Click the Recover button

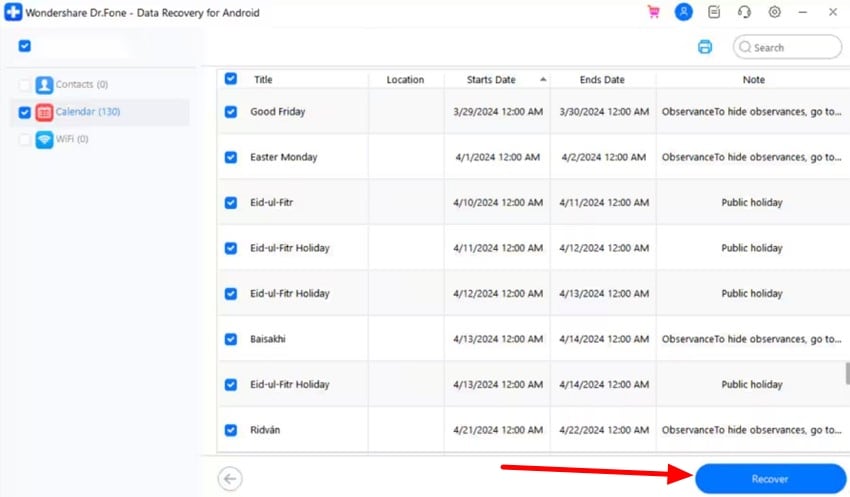coord(770,479)
